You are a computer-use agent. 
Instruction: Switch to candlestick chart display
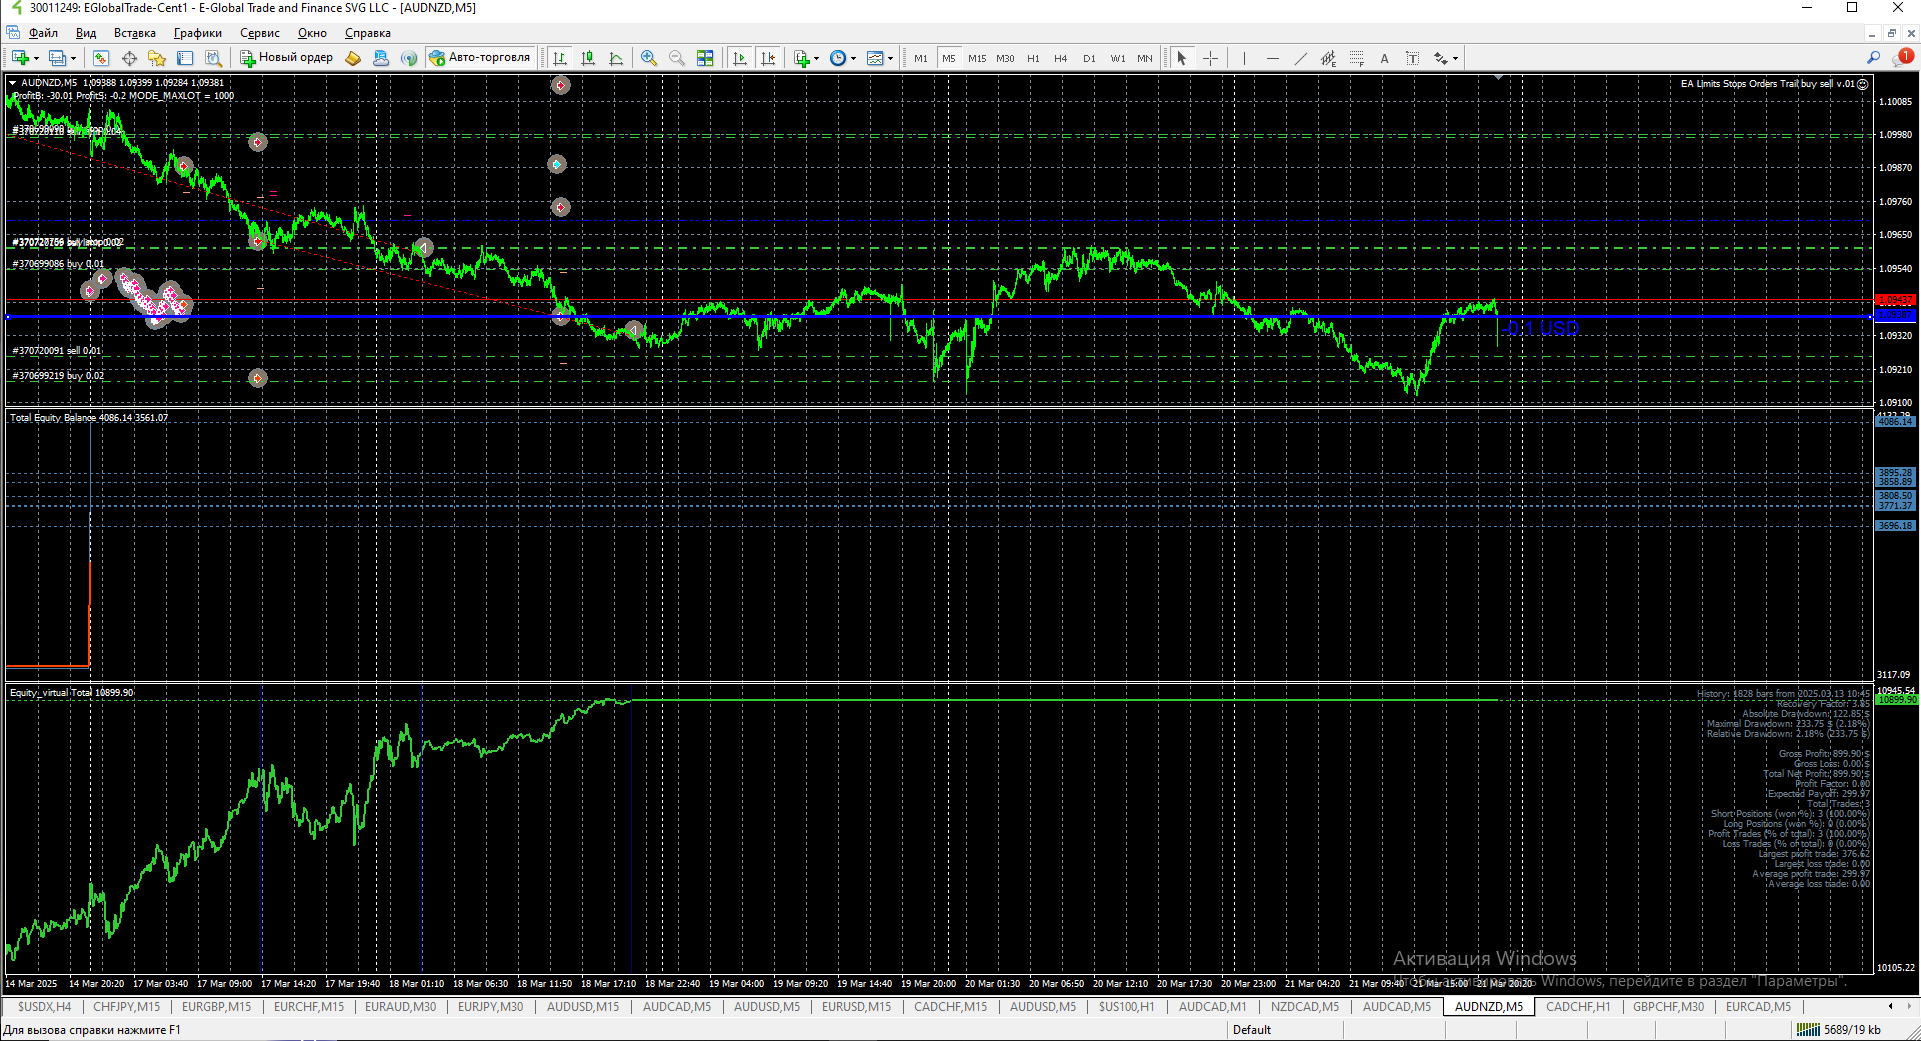[587, 58]
